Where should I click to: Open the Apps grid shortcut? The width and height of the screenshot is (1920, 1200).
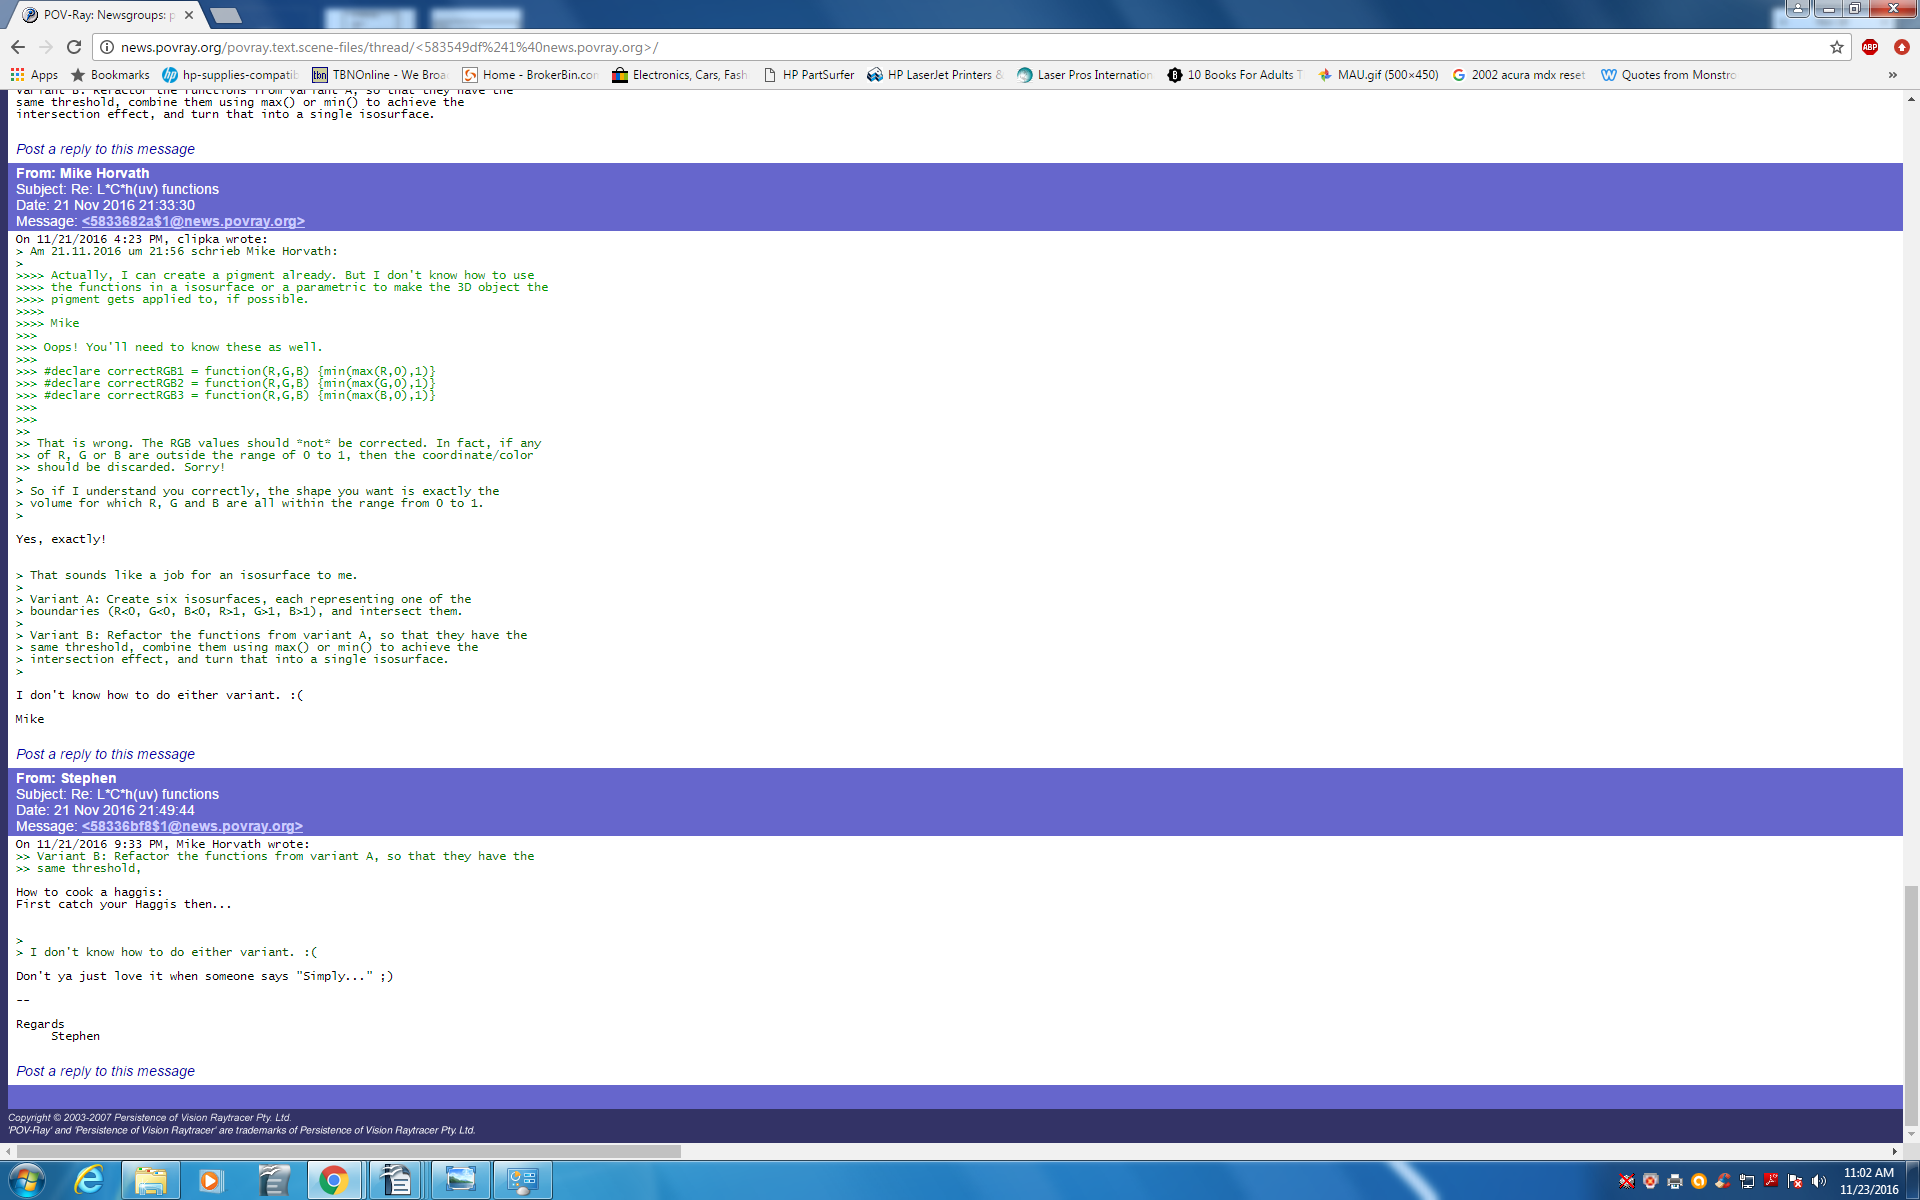click(x=34, y=75)
